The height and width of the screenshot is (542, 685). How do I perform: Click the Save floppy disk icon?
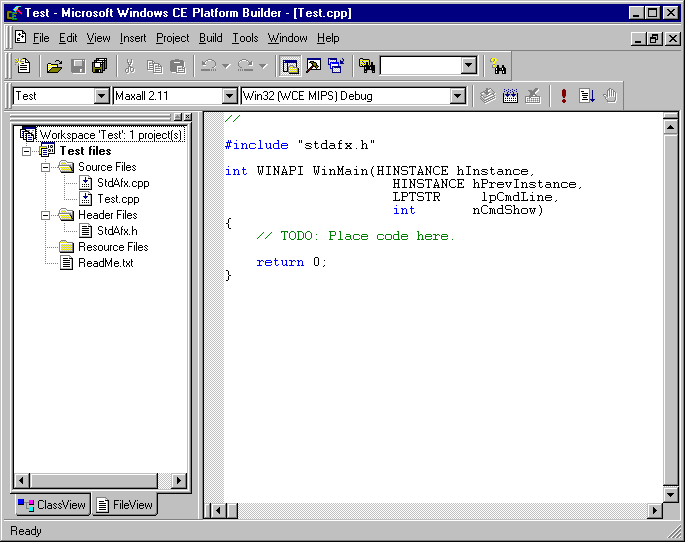click(x=78, y=66)
